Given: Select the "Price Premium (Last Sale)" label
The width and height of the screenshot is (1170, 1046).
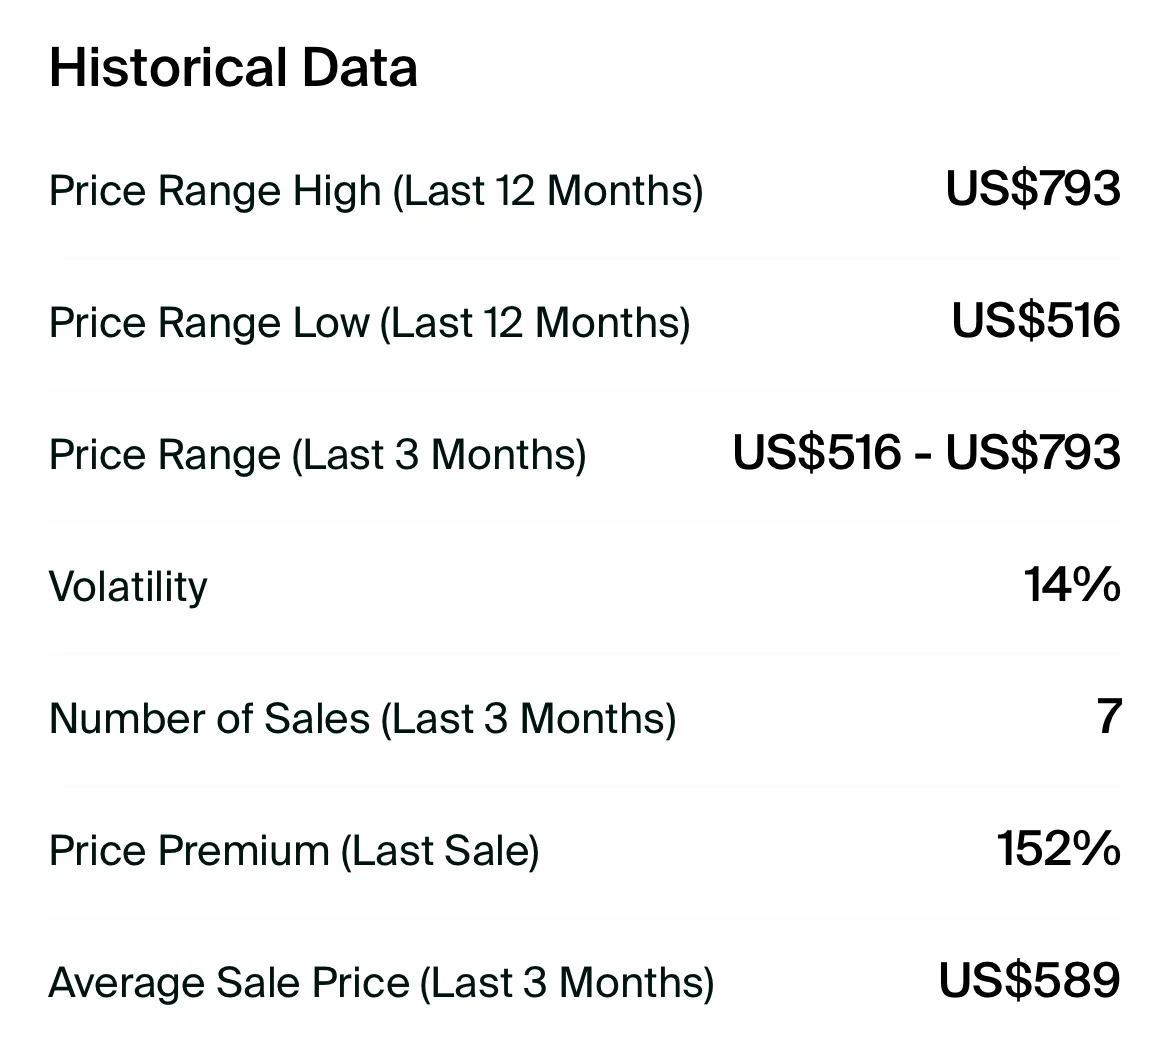Looking at the screenshot, I should (x=294, y=850).
